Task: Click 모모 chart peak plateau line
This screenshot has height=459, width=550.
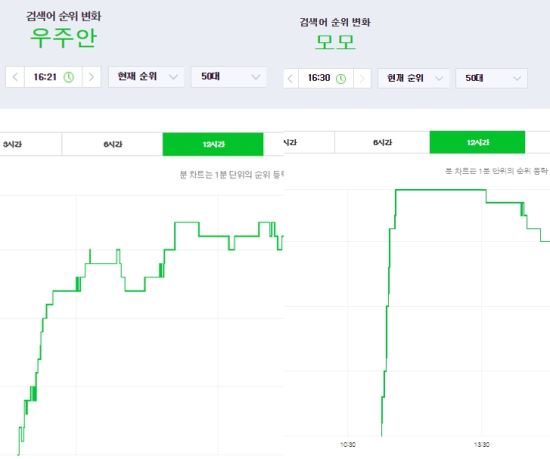Action: click(x=441, y=190)
